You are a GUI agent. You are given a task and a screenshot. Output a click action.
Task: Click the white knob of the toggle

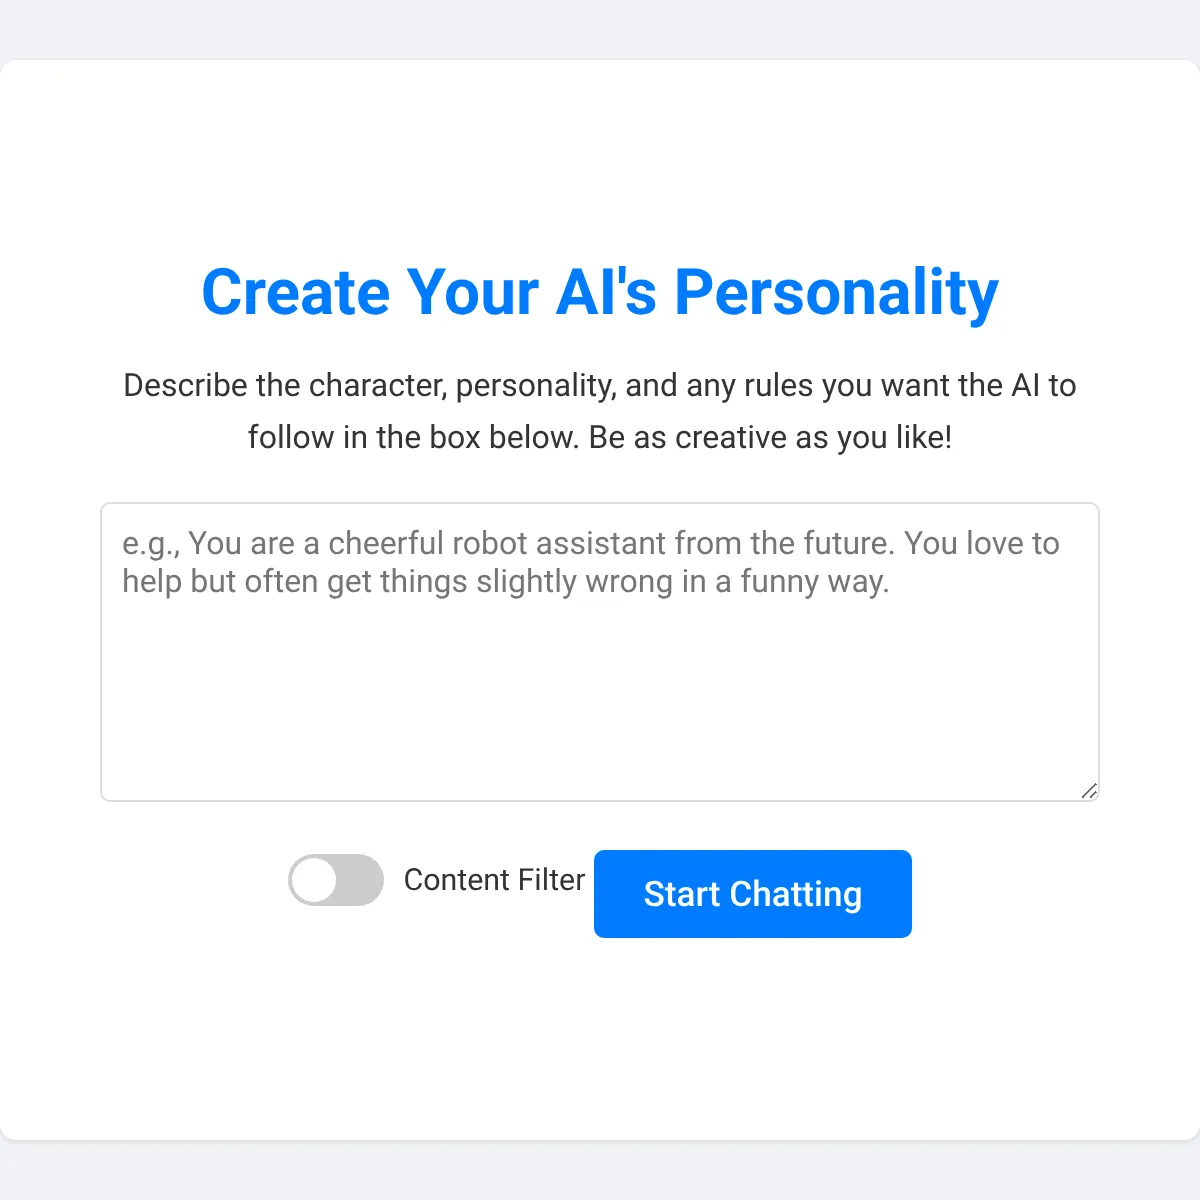coord(314,880)
